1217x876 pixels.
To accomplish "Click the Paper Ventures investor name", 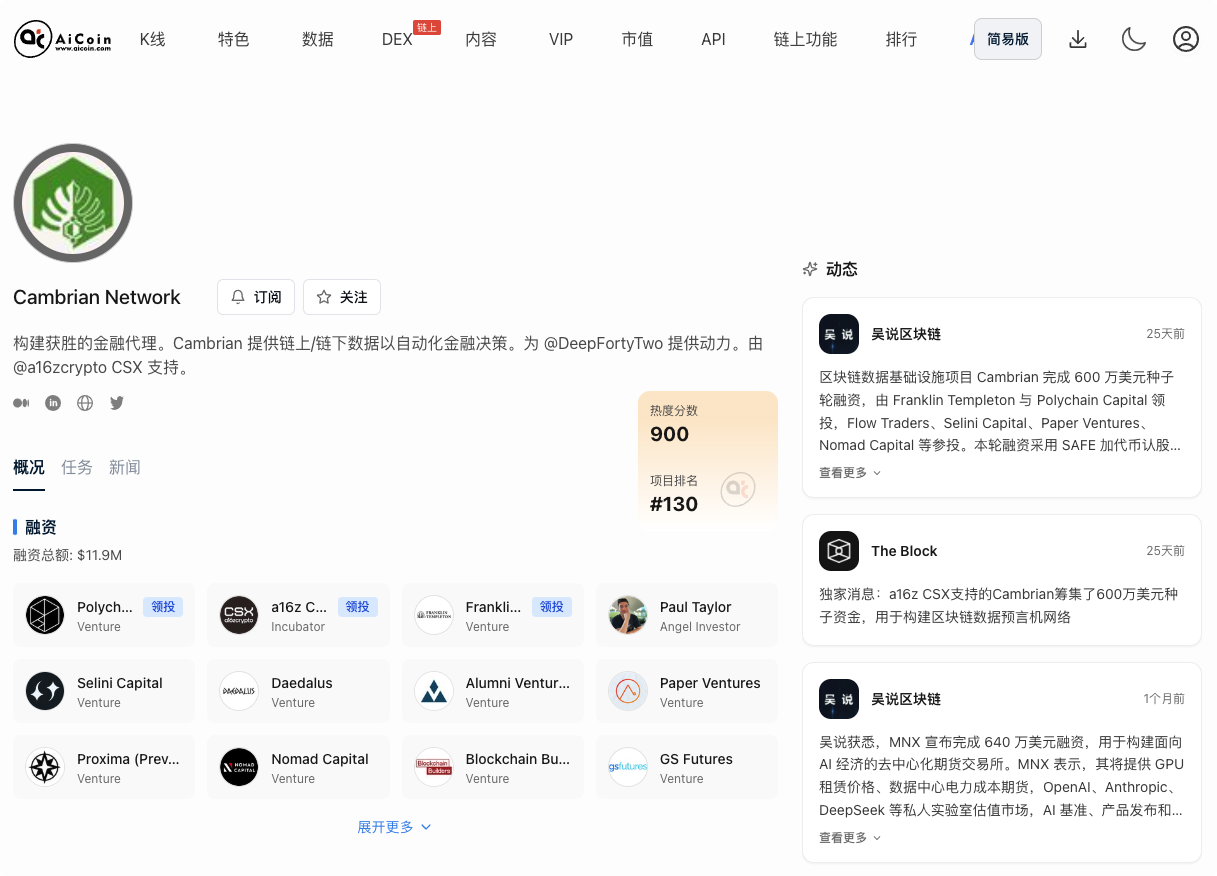I will tap(710, 683).
